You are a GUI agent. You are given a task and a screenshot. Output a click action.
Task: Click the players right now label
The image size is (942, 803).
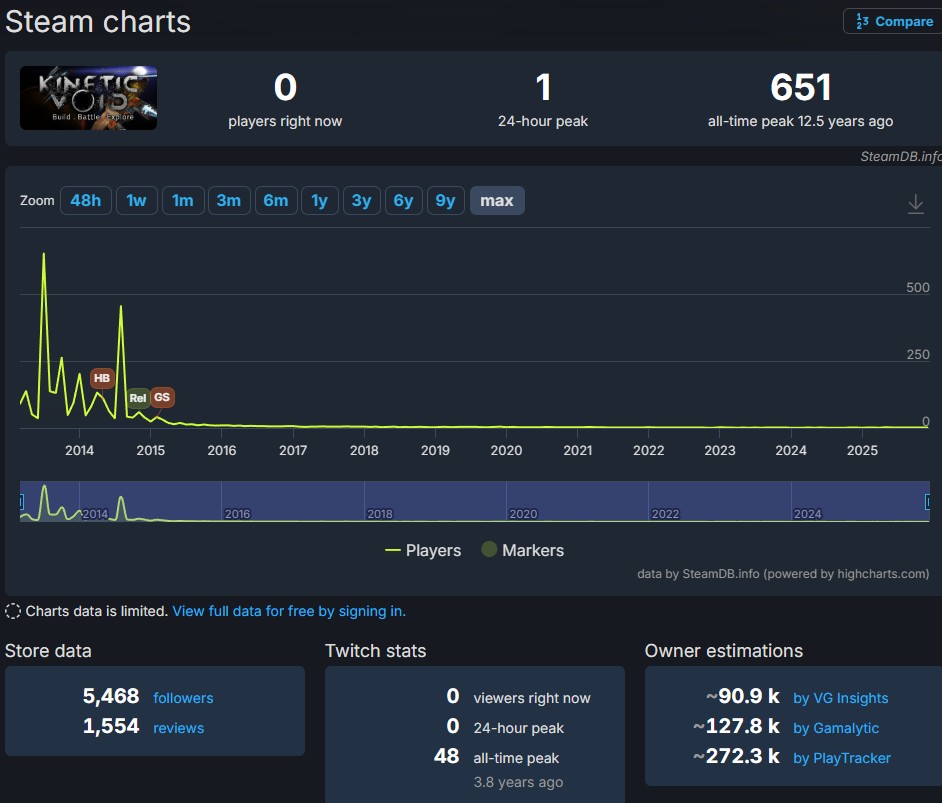pos(285,121)
